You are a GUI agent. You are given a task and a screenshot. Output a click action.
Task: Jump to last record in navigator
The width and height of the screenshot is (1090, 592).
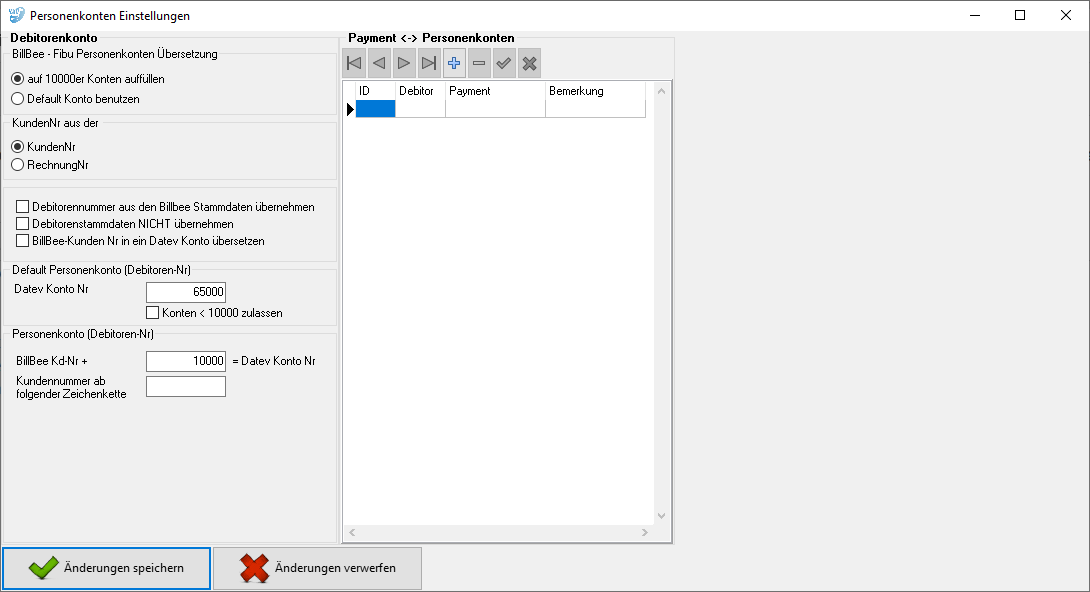(x=429, y=63)
